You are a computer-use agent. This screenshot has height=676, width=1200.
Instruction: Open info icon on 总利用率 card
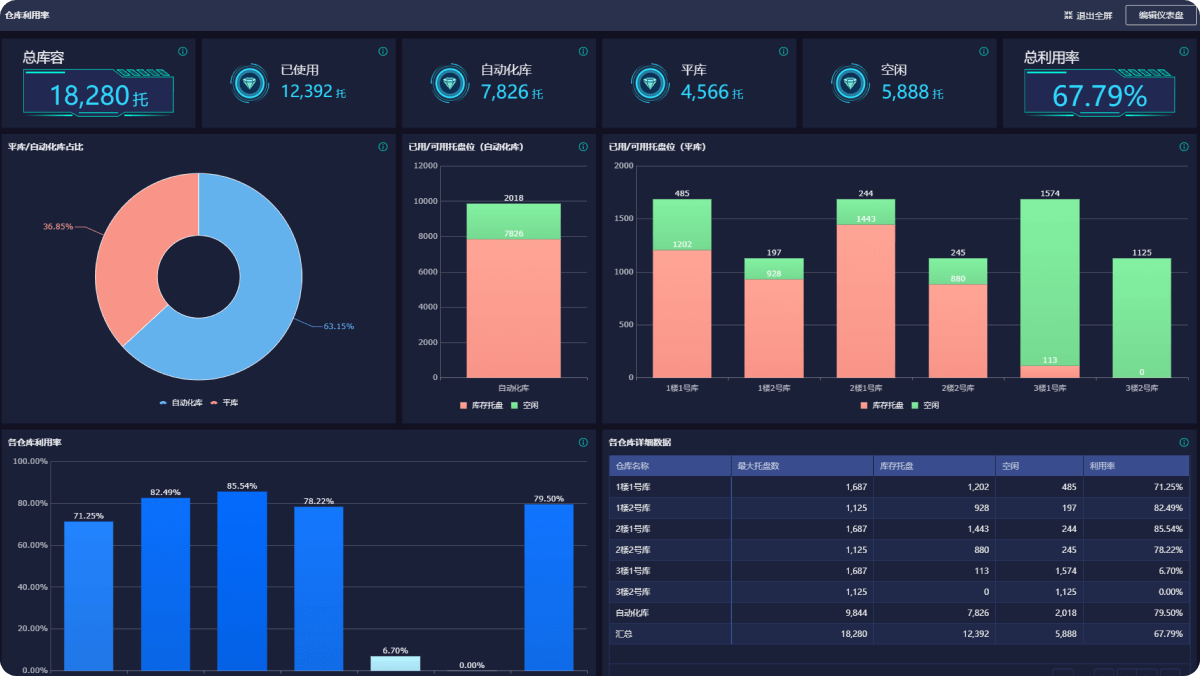(1183, 51)
